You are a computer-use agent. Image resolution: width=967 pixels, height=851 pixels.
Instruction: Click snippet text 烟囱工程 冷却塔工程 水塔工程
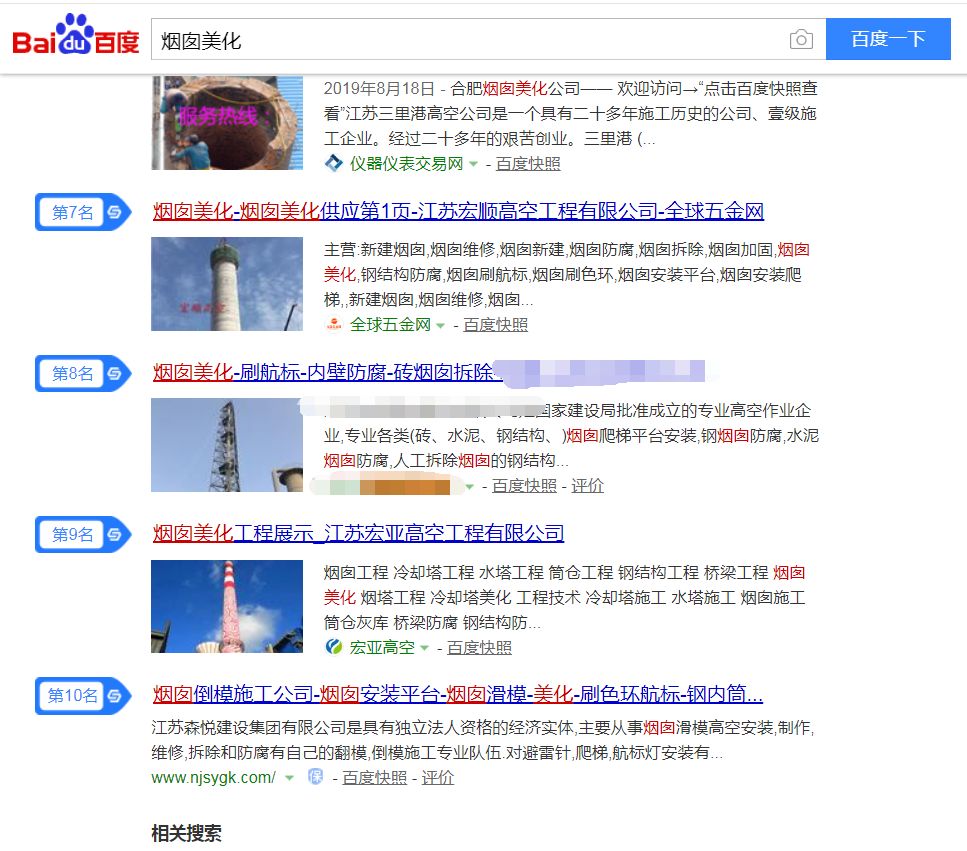coord(433,572)
